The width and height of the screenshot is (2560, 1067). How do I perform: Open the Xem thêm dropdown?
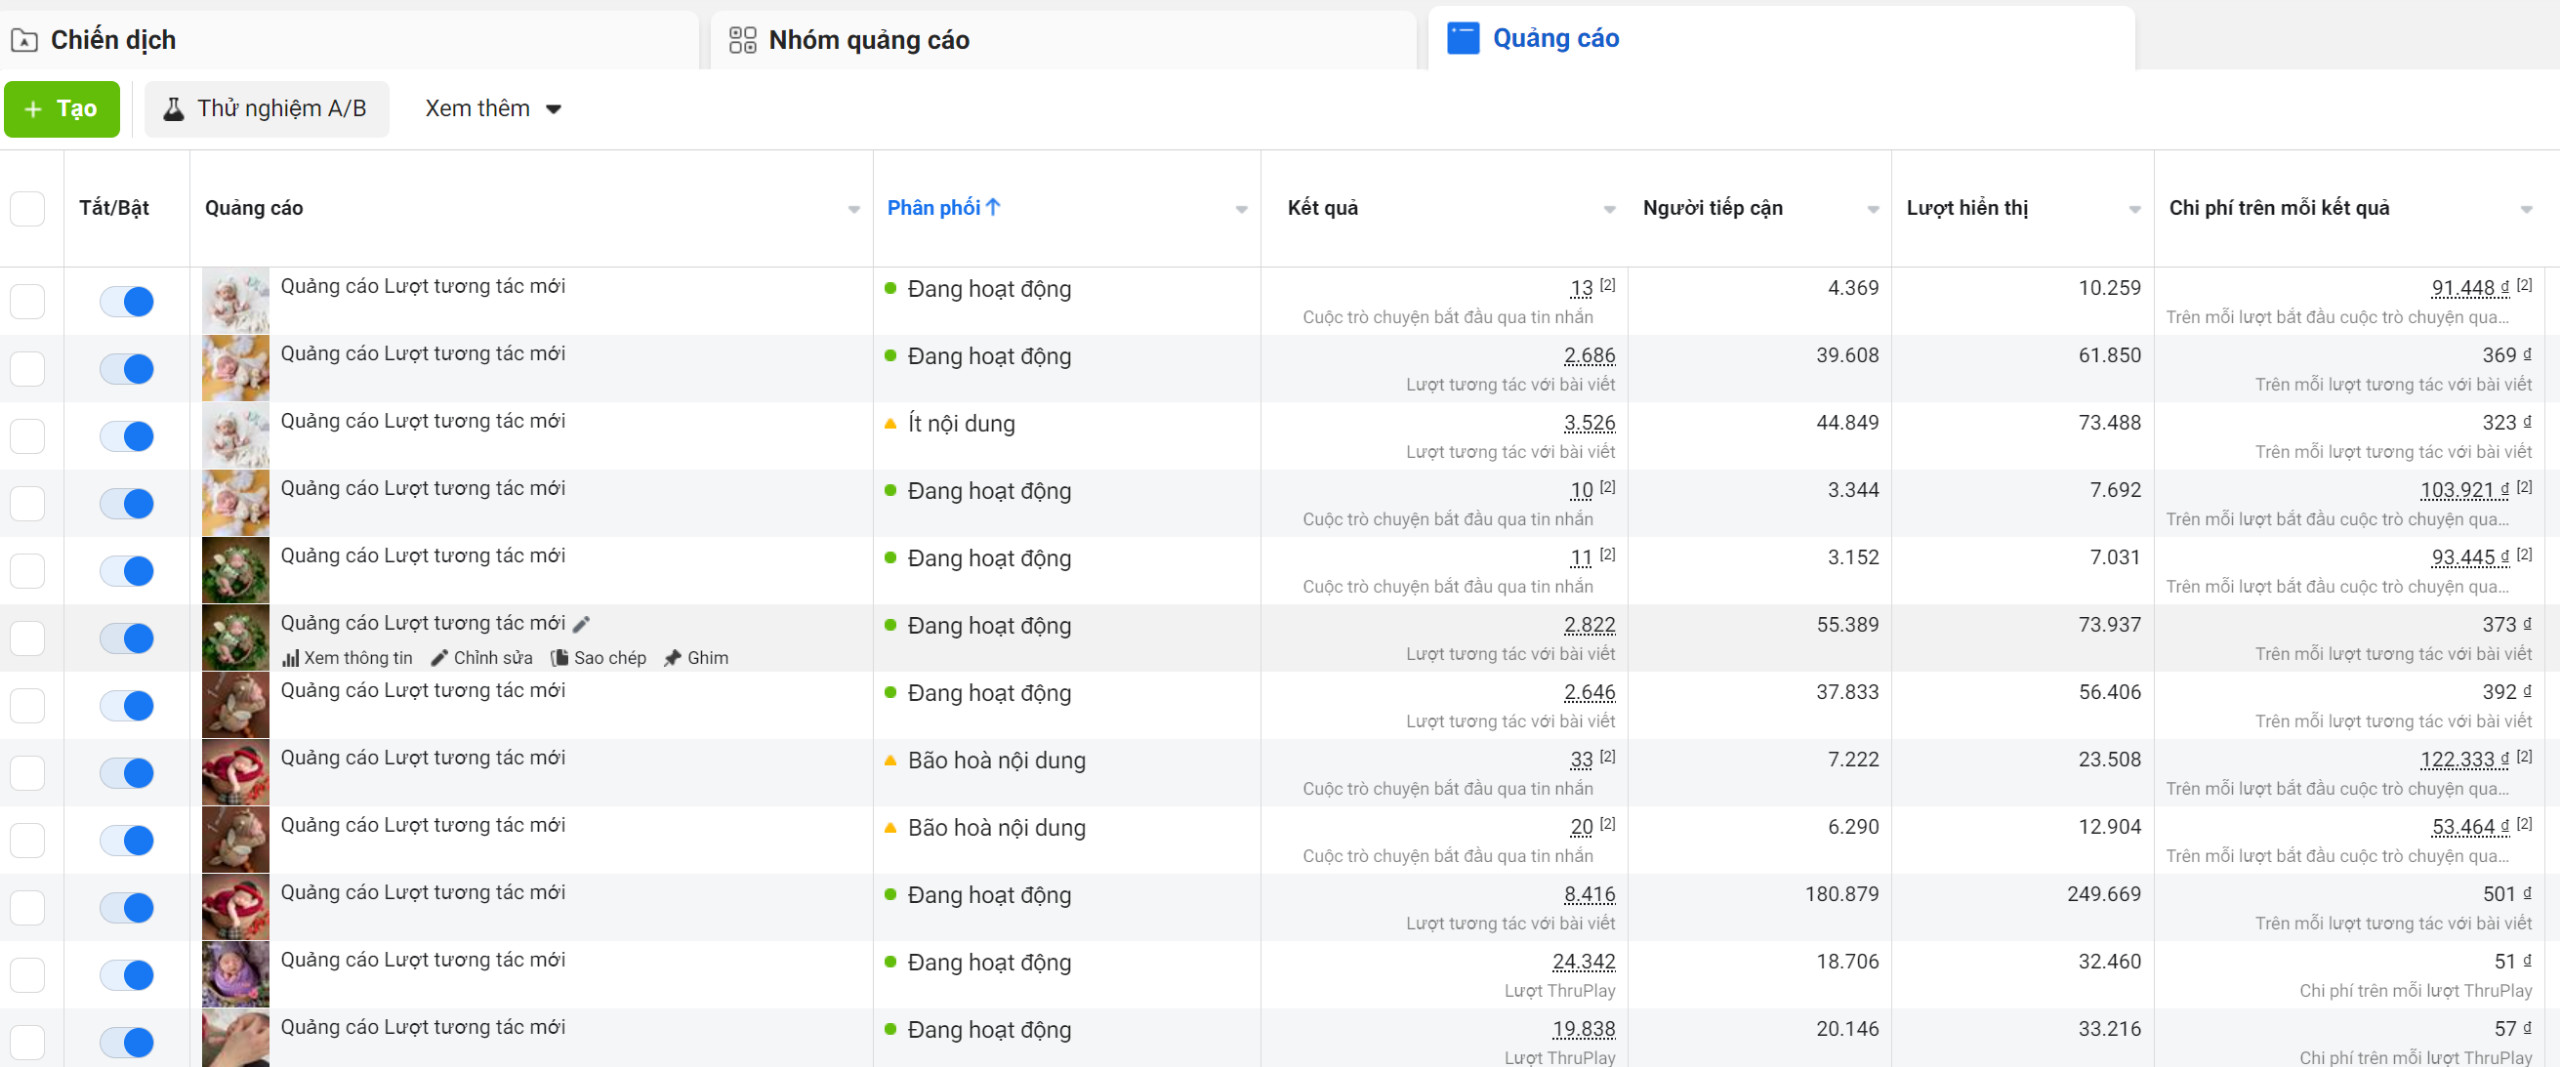pyautogui.click(x=494, y=109)
